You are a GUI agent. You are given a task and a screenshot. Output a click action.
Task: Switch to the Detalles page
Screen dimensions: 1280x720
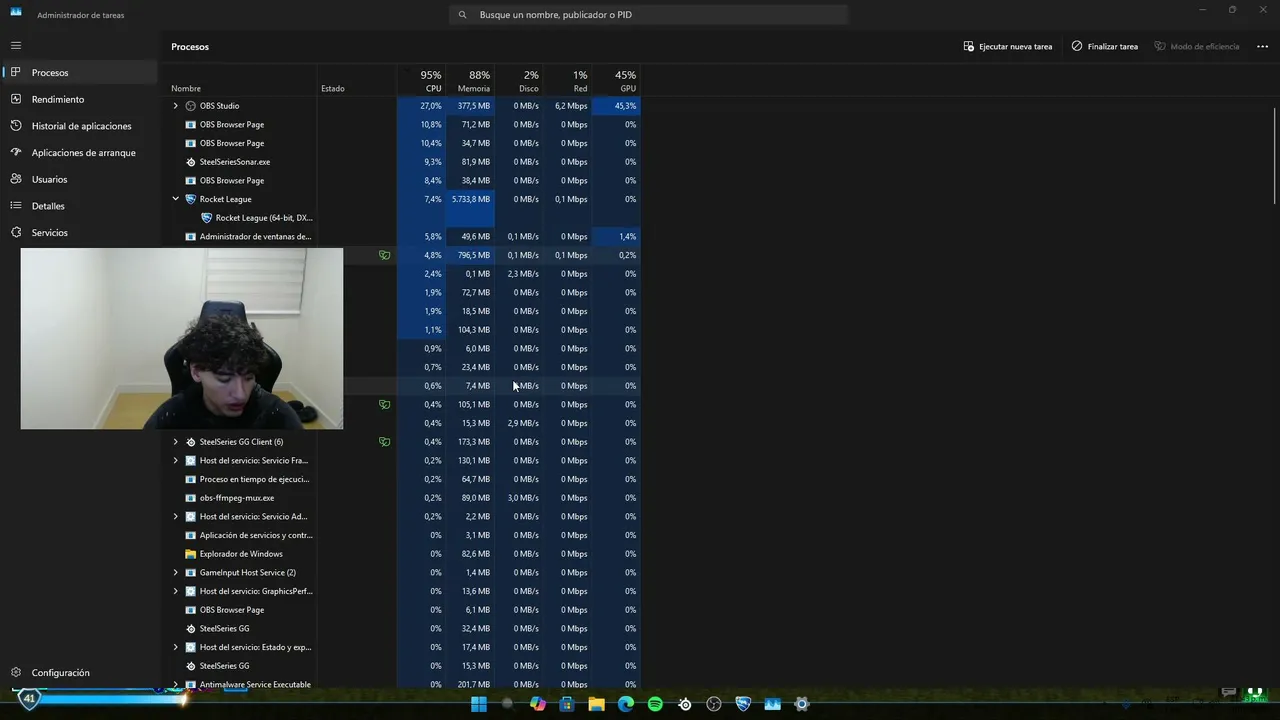click(80, 206)
